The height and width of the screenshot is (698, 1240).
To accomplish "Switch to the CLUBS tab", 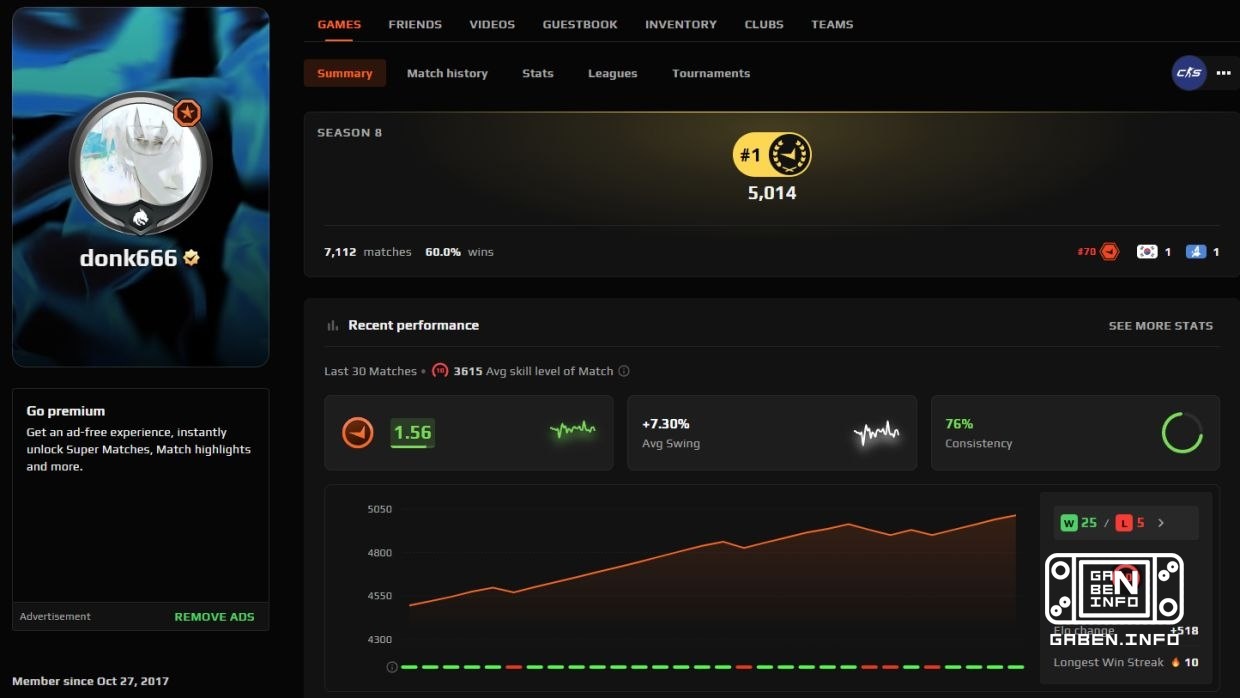I will pos(764,24).
